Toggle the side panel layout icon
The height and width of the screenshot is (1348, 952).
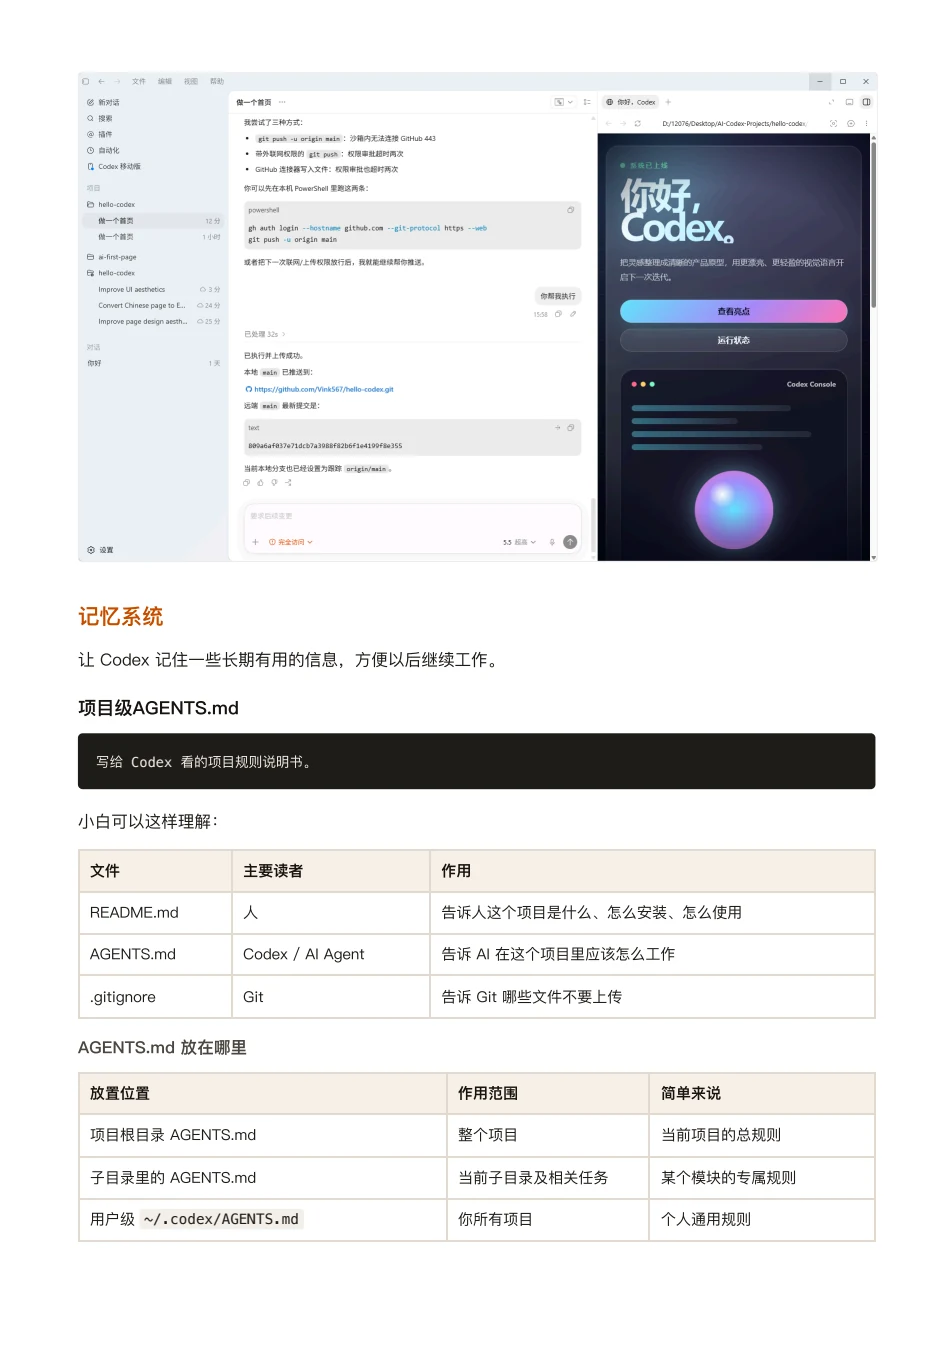click(x=866, y=102)
